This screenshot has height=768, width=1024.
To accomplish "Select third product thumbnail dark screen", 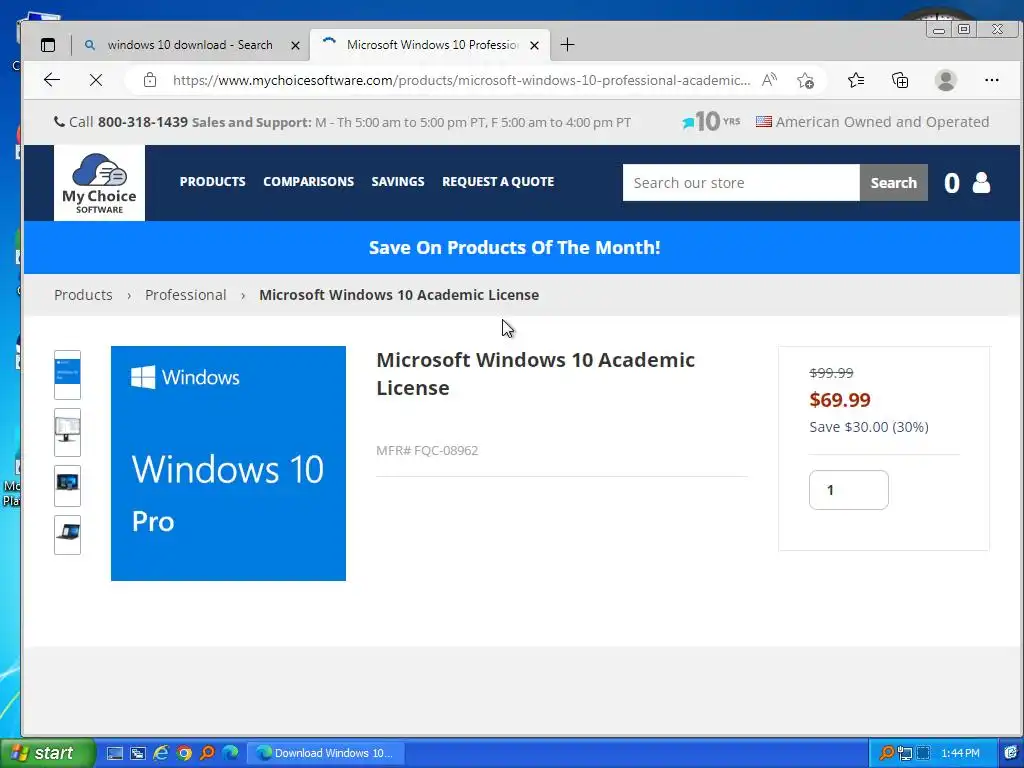I will click(x=67, y=485).
